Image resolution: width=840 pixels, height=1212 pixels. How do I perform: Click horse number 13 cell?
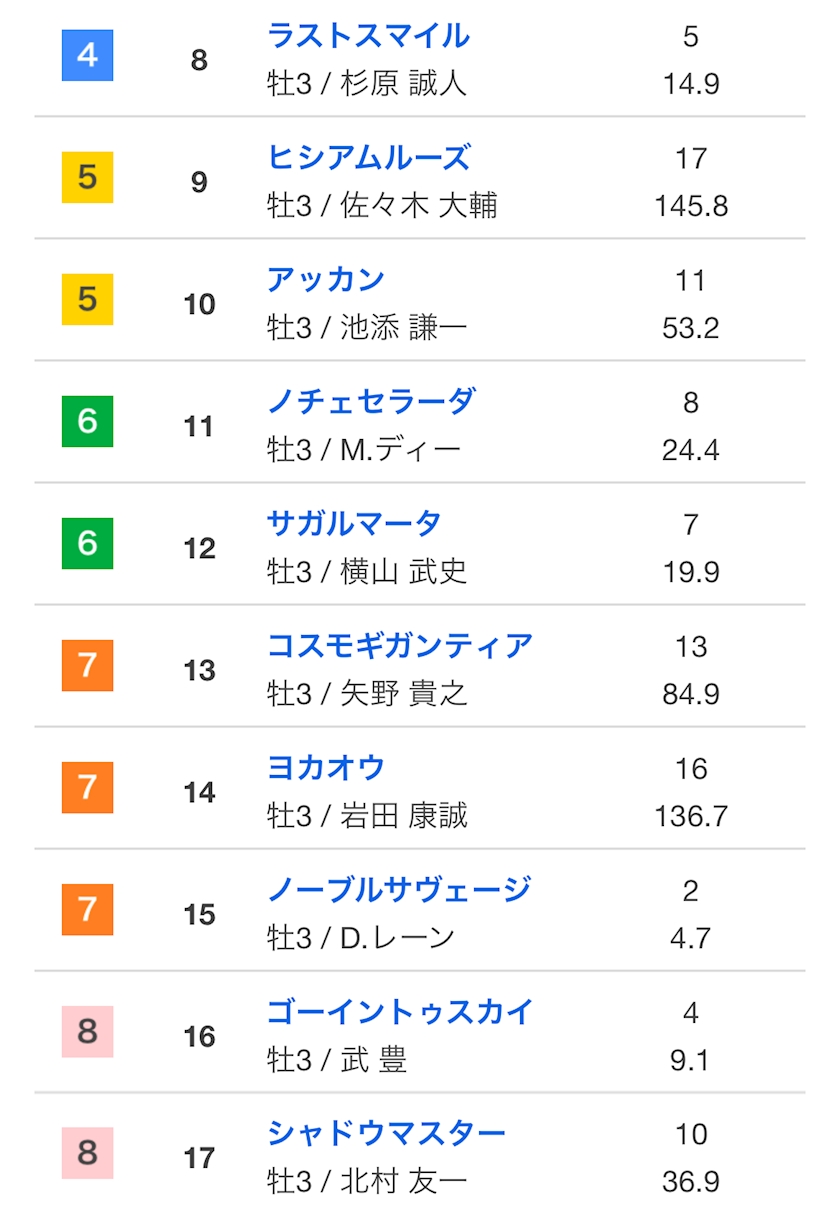pyautogui.click(x=200, y=670)
